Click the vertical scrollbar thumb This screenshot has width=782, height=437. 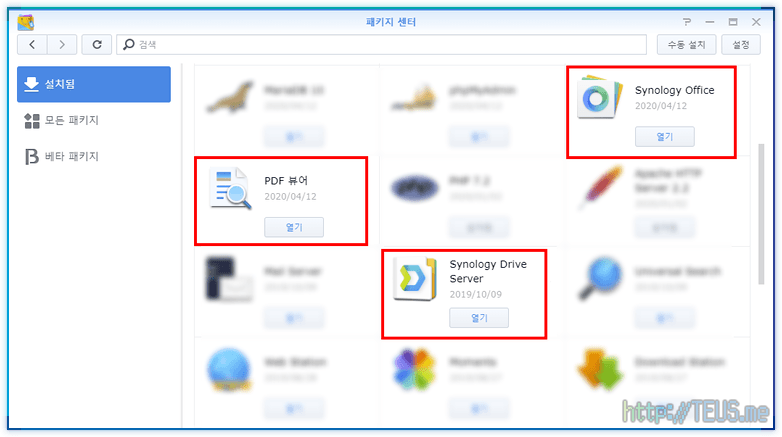(x=761, y=214)
